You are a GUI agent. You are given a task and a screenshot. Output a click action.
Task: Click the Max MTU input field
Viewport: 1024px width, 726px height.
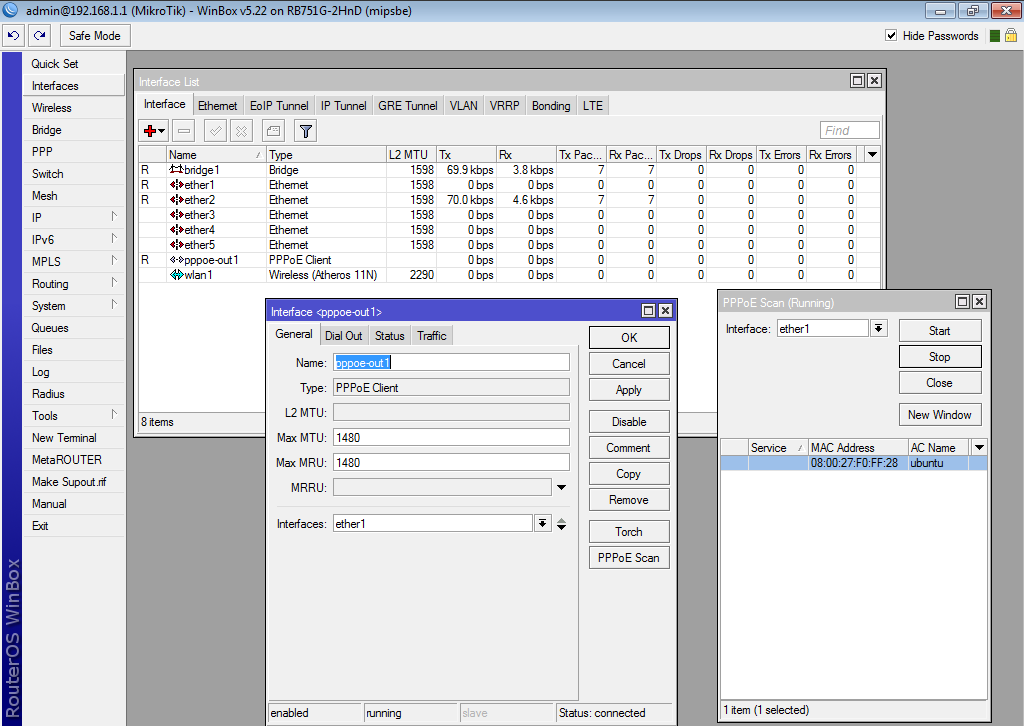click(451, 437)
